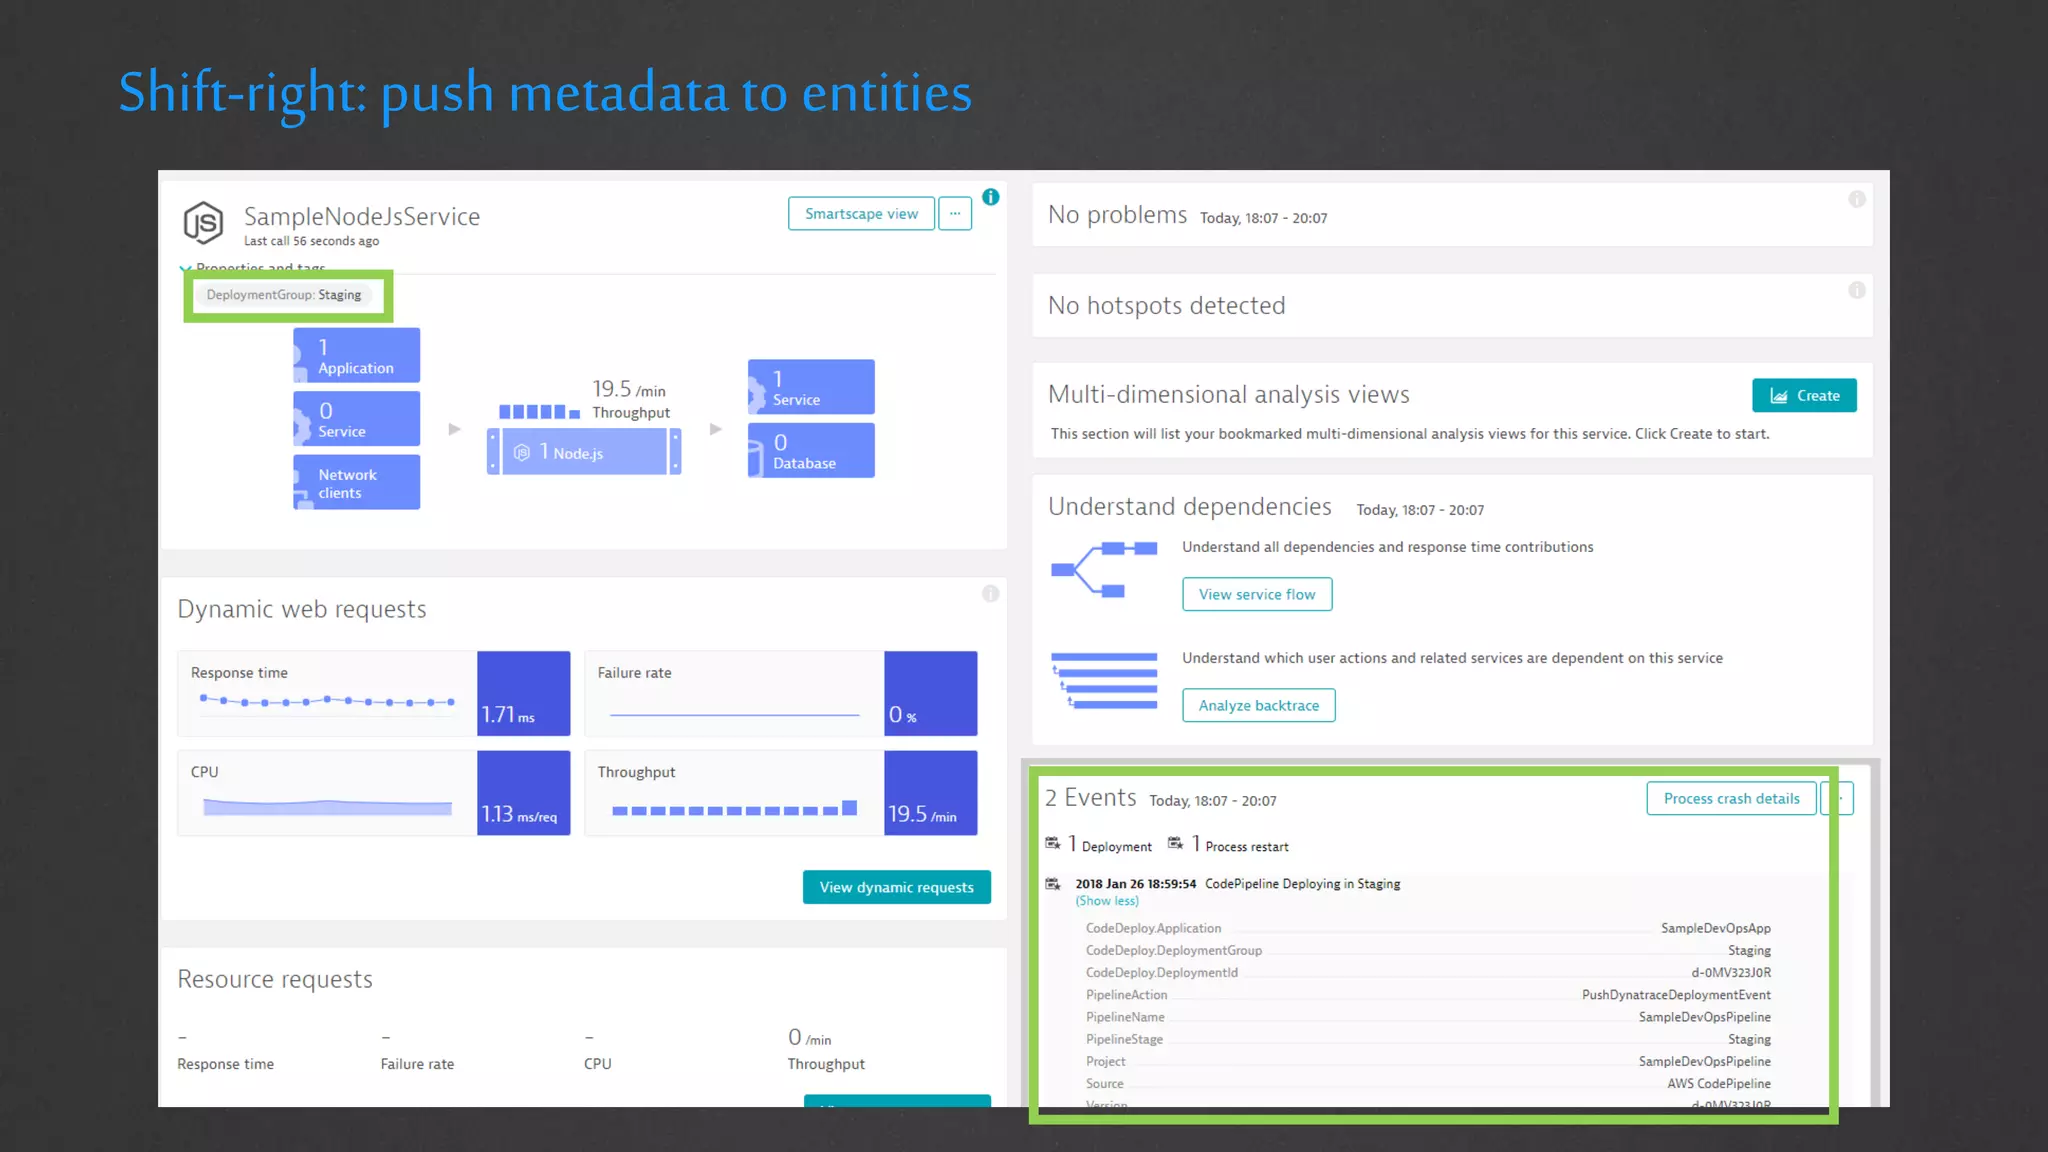Create a multi-dimensional analysis view
The height and width of the screenshot is (1152, 2048).
pos(1804,396)
